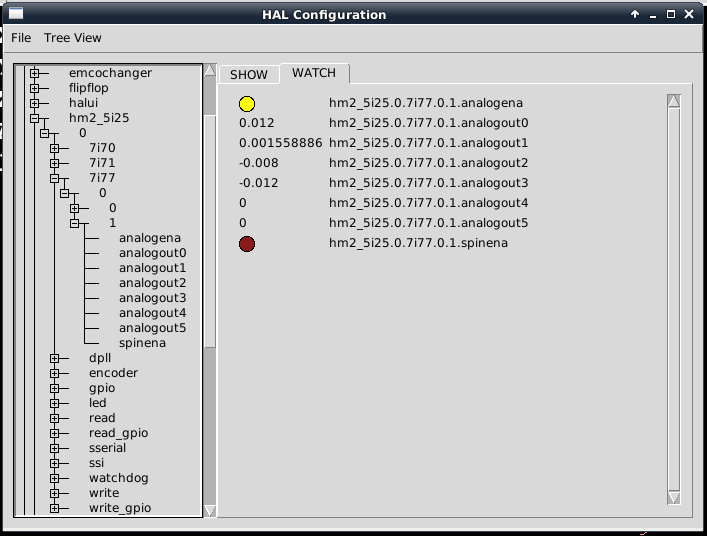
Task: Open the Tree View menu
Action: coord(73,38)
